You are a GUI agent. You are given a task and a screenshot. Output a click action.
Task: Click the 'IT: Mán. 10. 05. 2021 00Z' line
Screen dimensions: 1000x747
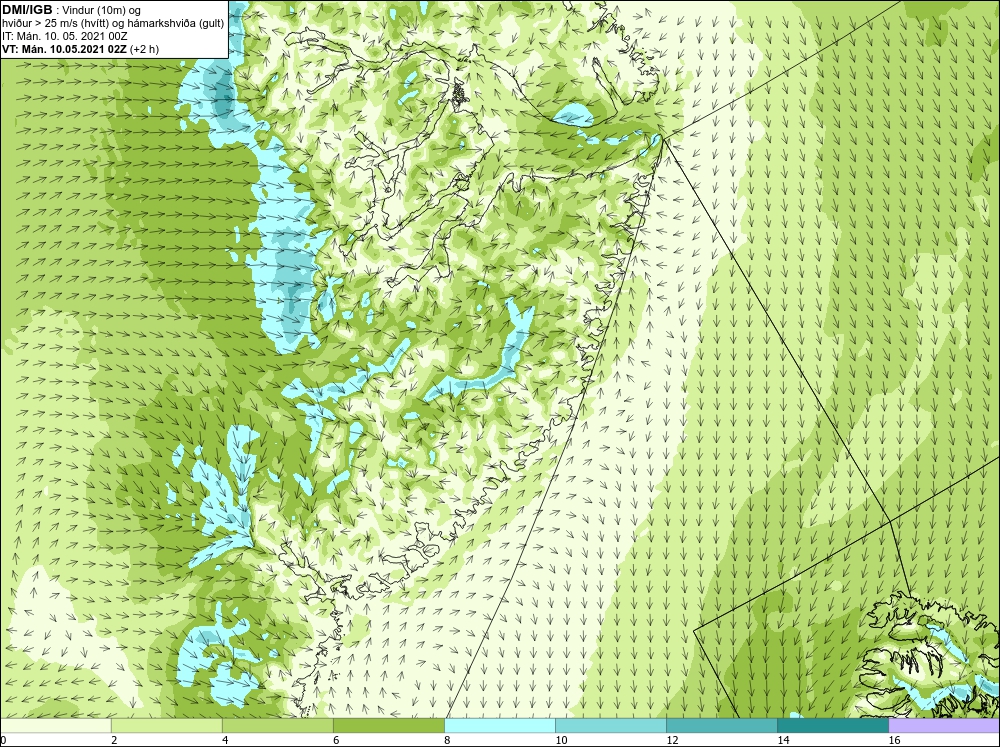pos(64,36)
